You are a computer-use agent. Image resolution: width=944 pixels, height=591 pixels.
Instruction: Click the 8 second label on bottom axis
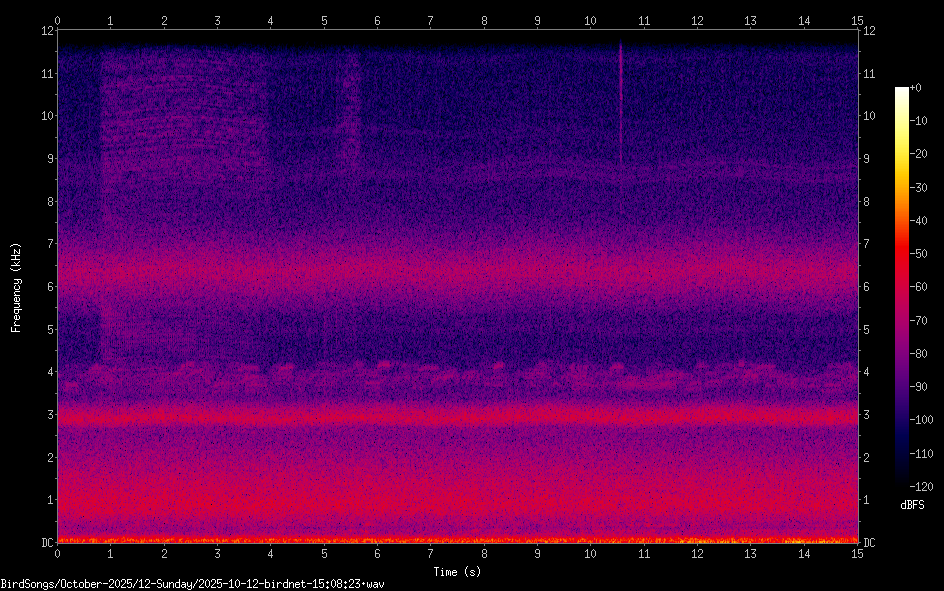click(x=484, y=553)
